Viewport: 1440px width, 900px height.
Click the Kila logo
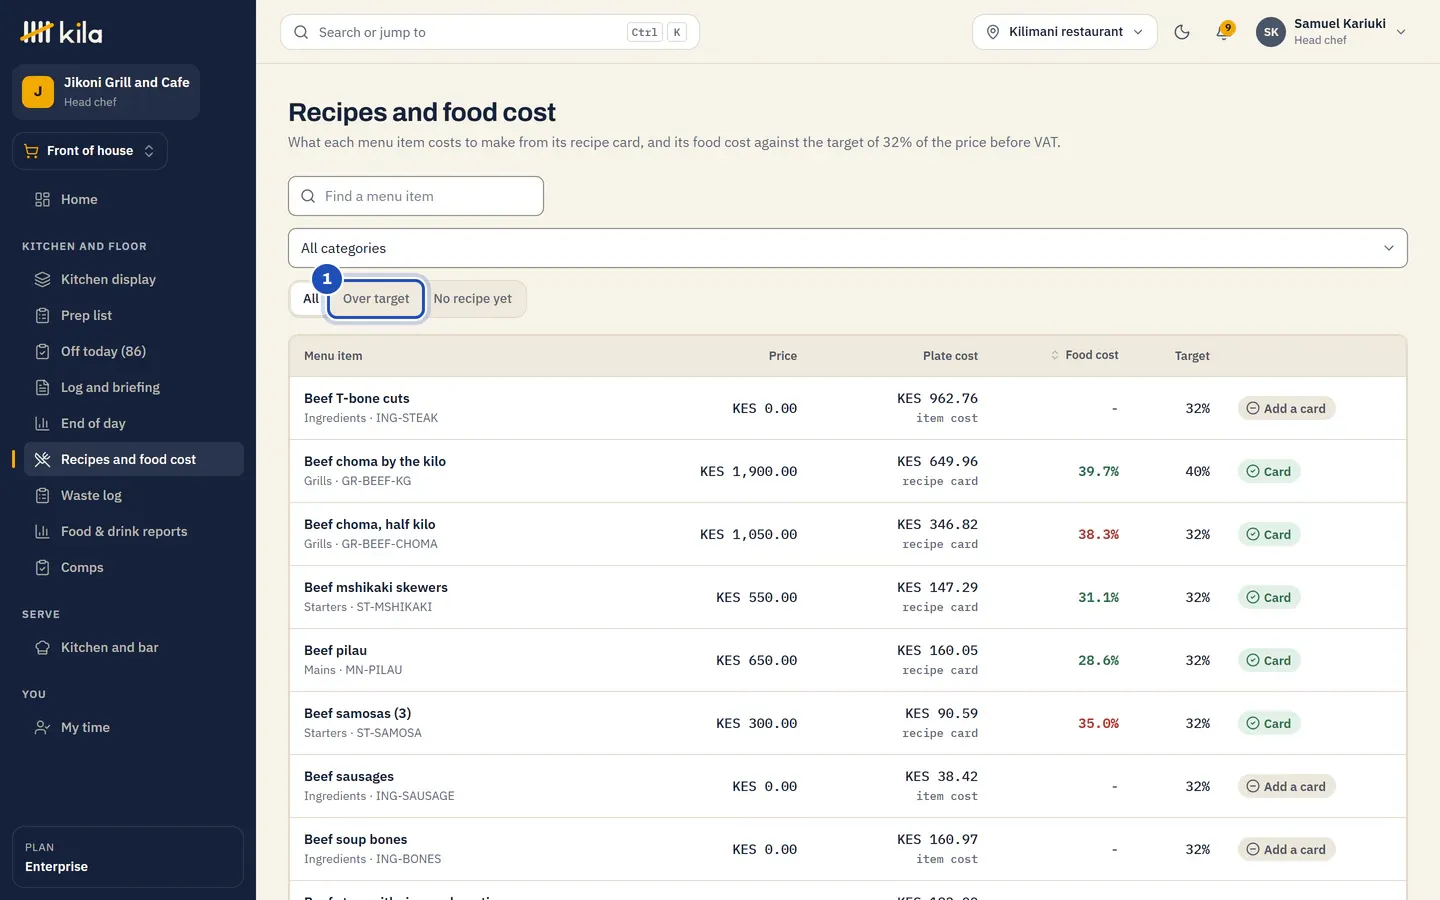click(61, 32)
